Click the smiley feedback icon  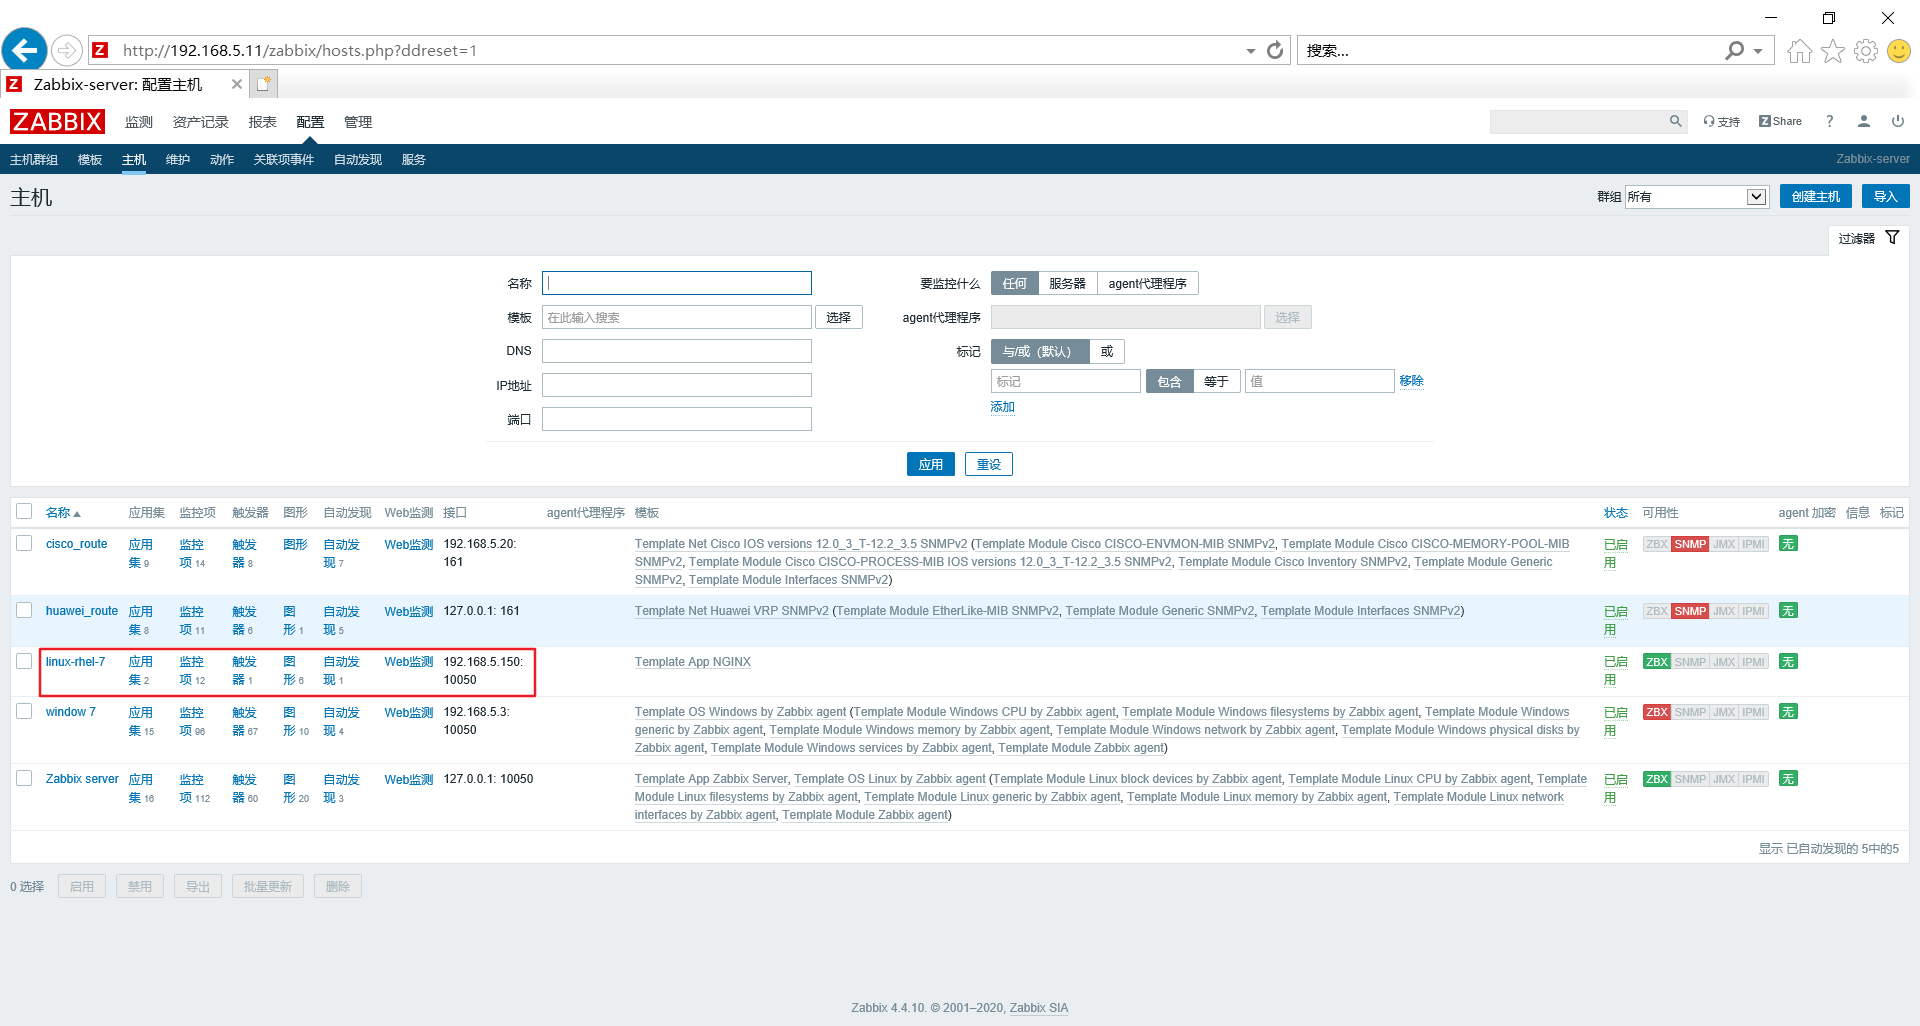[x=1899, y=51]
